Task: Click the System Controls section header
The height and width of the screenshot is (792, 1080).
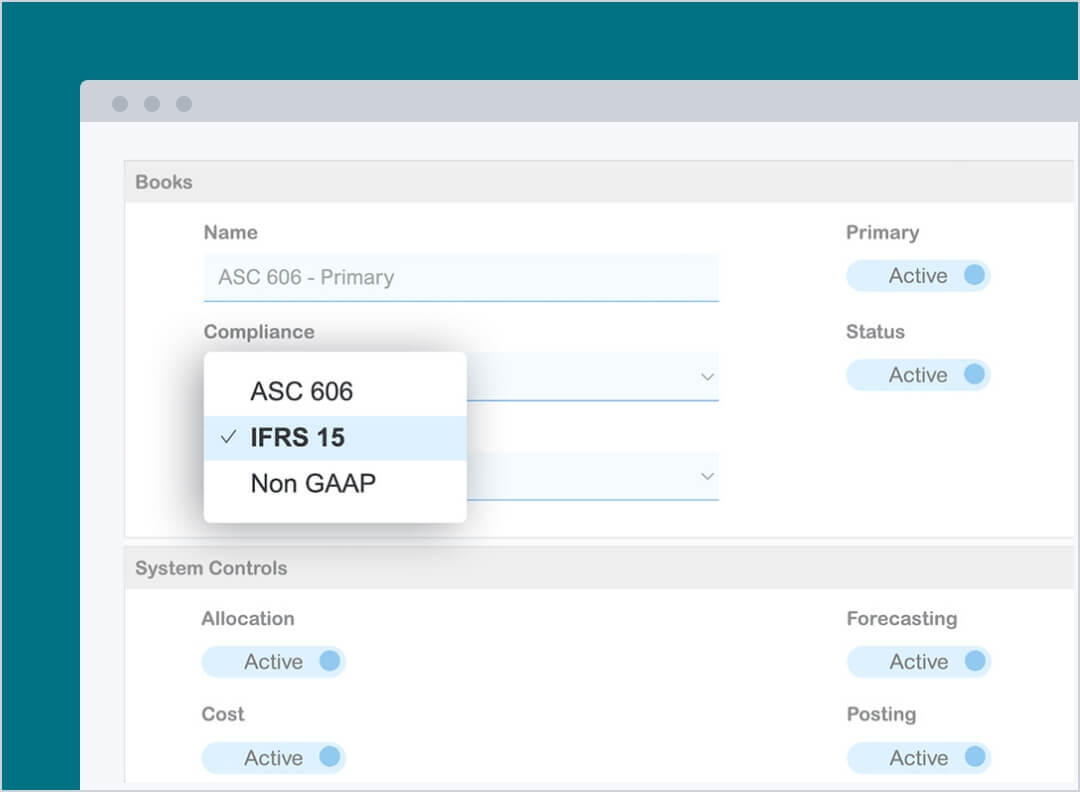Action: point(599,568)
